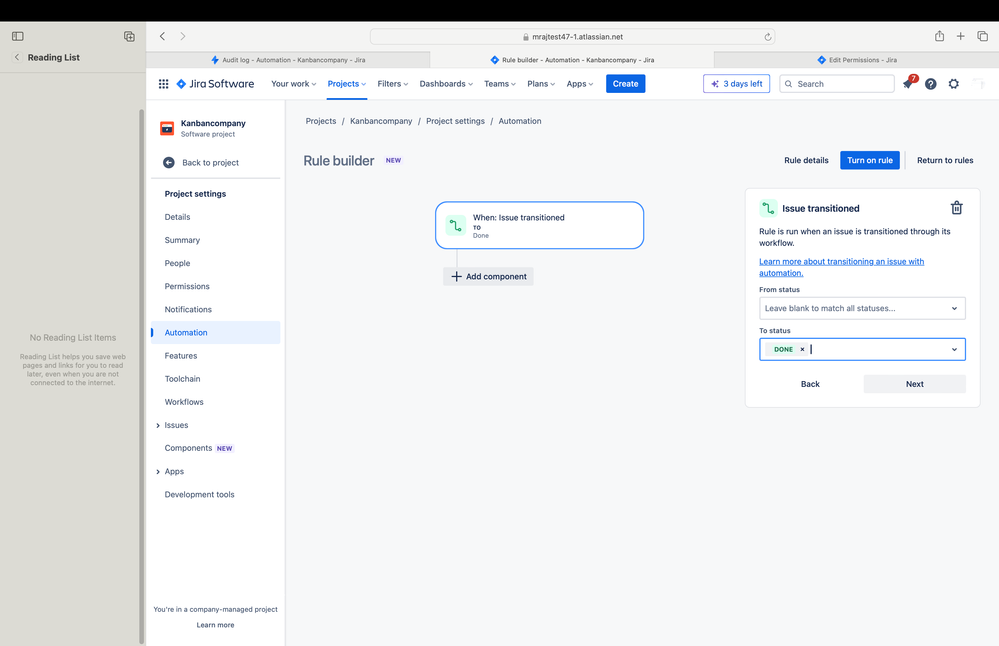The height and width of the screenshot is (646, 999).
Task: Click Add component below the trigger
Action: (x=489, y=276)
